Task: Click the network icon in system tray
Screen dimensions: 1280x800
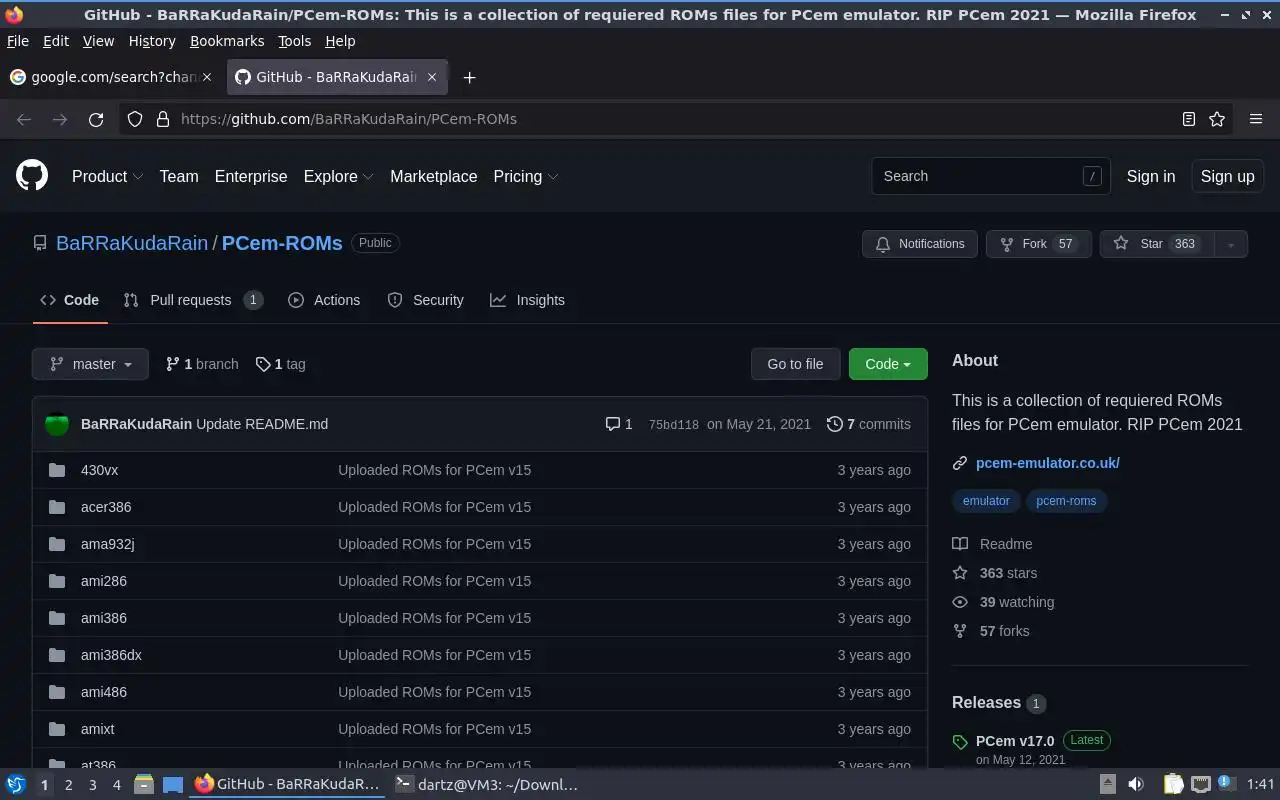Action: (1201, 785)
